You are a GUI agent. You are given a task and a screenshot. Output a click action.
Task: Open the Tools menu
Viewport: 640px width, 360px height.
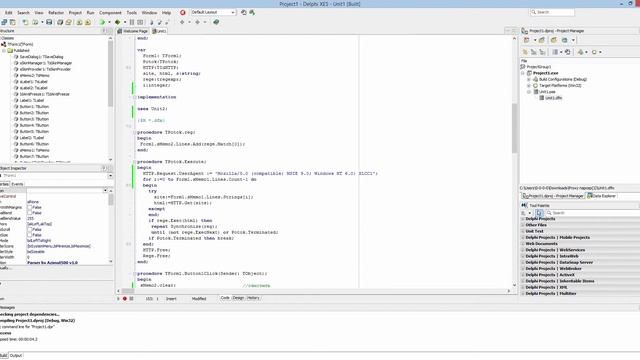[x=131, y=13]
